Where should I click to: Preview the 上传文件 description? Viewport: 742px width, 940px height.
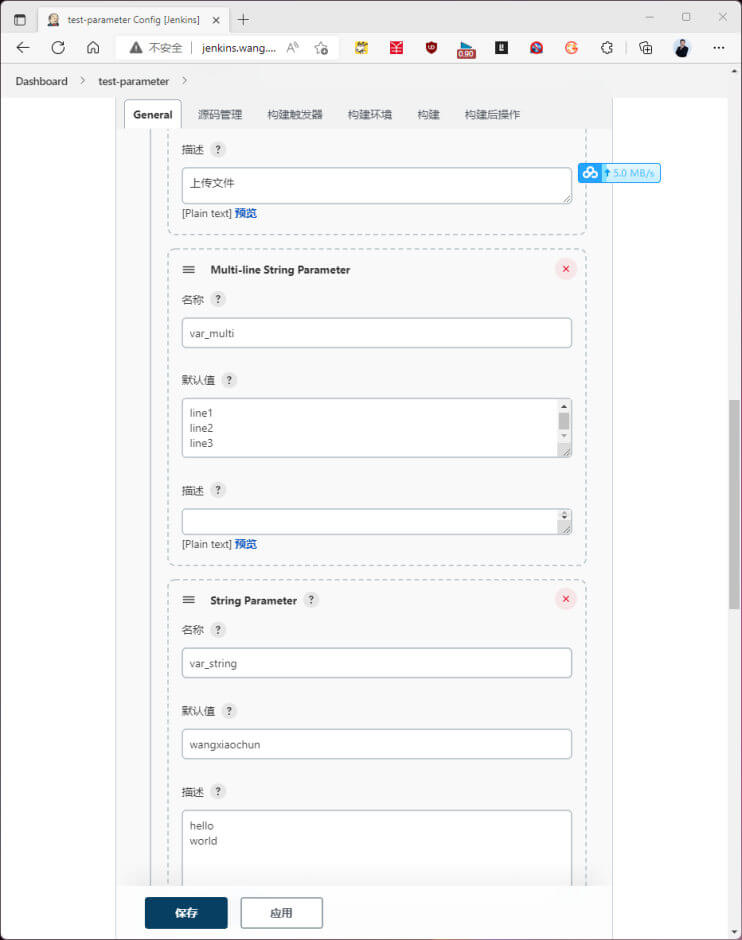point(246,213)
